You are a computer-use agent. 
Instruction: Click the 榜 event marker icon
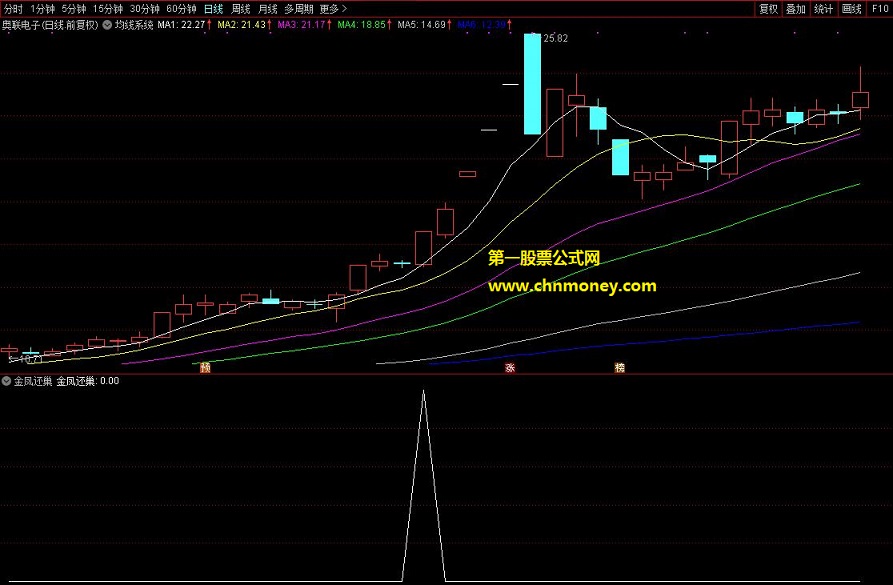click(620, 367)
